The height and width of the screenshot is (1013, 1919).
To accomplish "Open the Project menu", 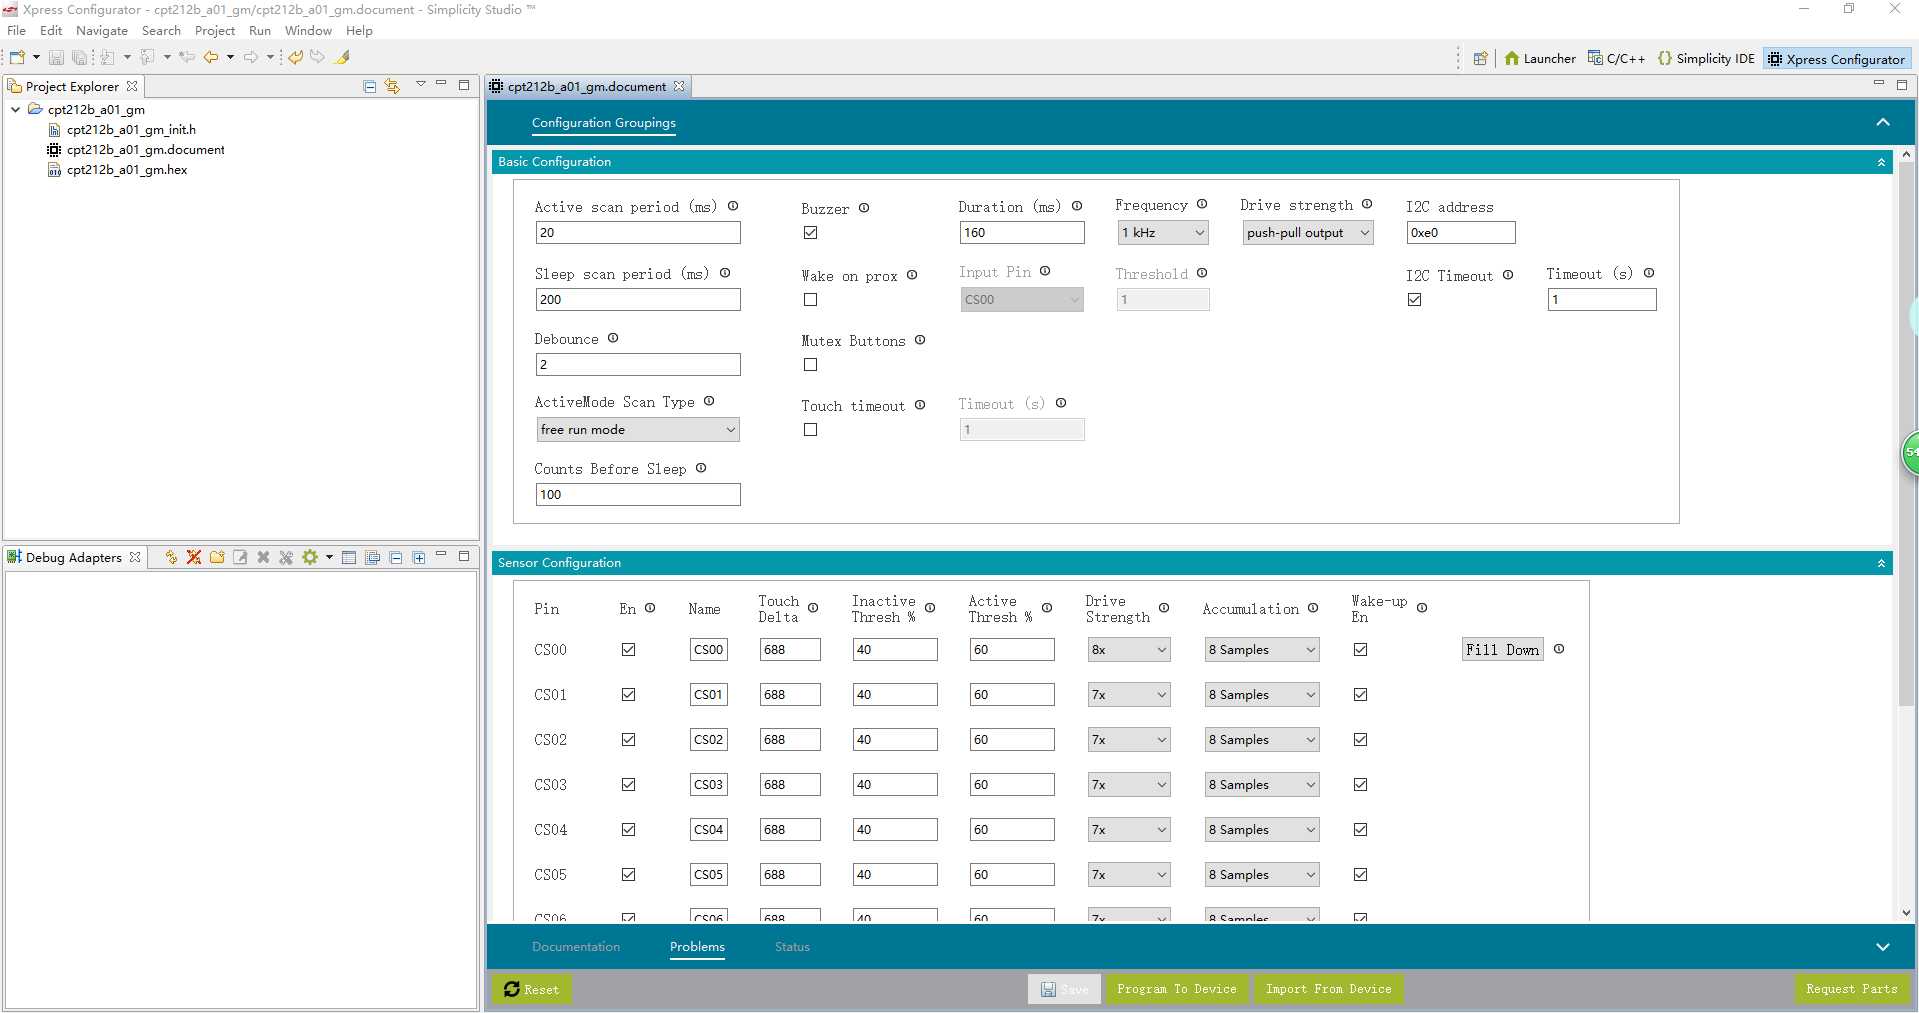I will (215, 31).
